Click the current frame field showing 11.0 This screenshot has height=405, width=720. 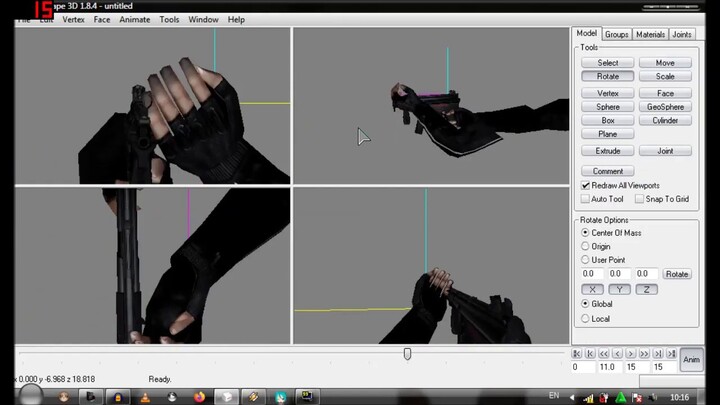[609, 367]
